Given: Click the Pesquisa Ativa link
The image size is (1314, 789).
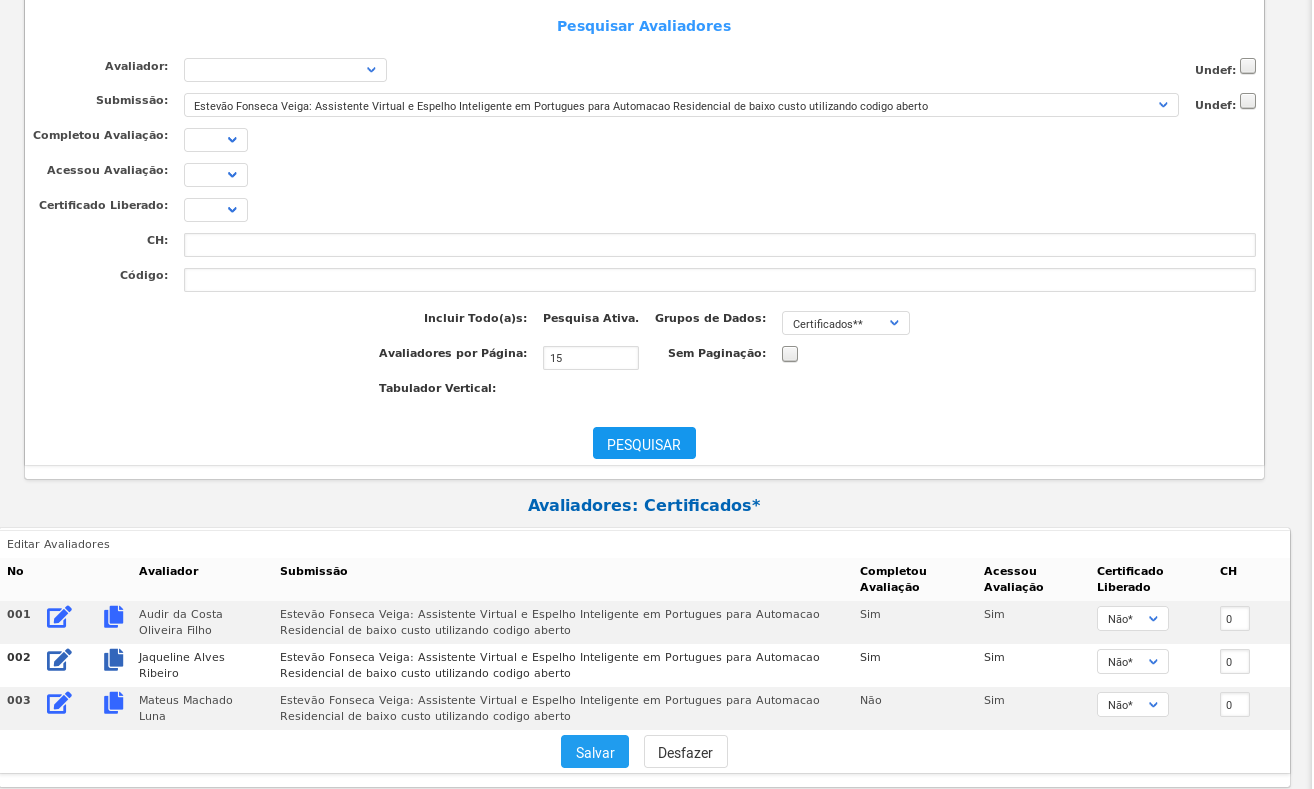Looking at the screenshot, I should (x=591, y=318).
